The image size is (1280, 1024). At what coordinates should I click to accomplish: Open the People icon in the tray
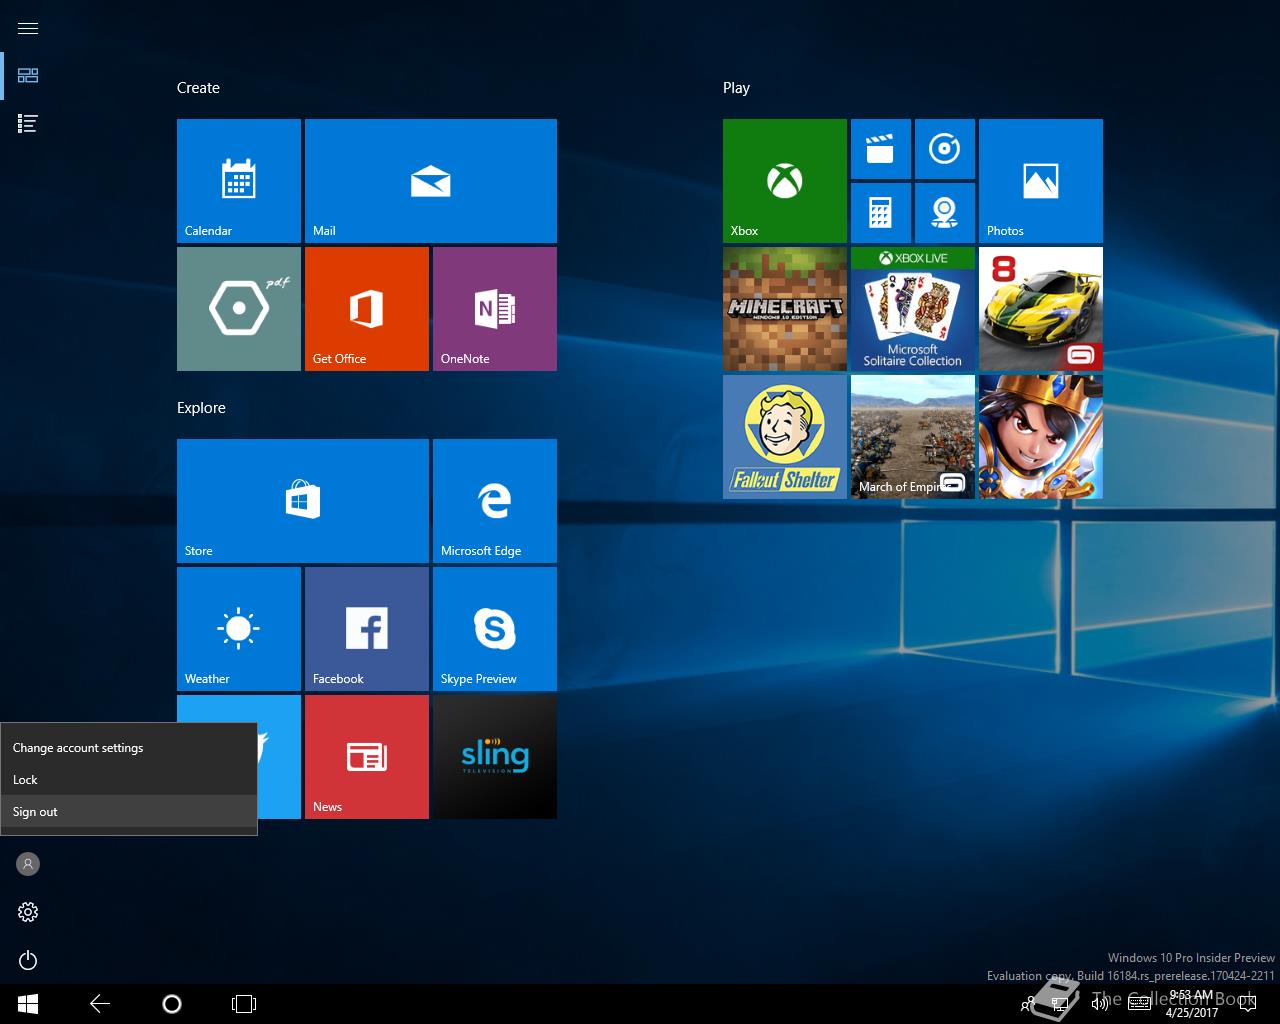pyautogui.click(x=1026, y=1004)
